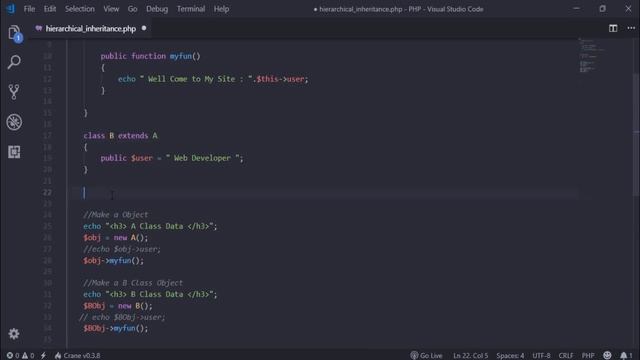Open the File menu
Screen dimensions: 640x360
(29, 9)
